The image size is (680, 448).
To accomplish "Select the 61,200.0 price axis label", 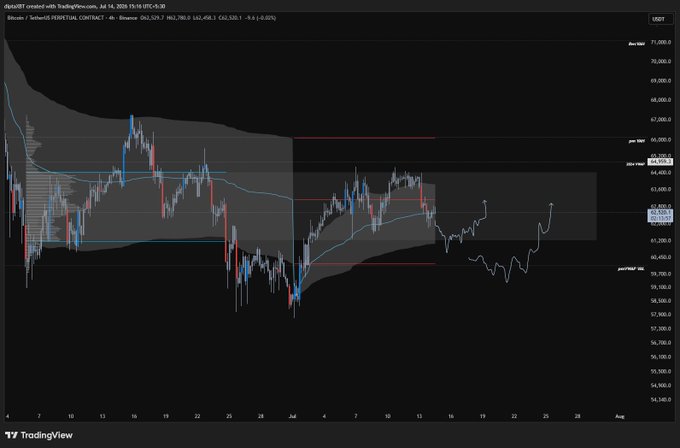I will [x=660, y=240].
